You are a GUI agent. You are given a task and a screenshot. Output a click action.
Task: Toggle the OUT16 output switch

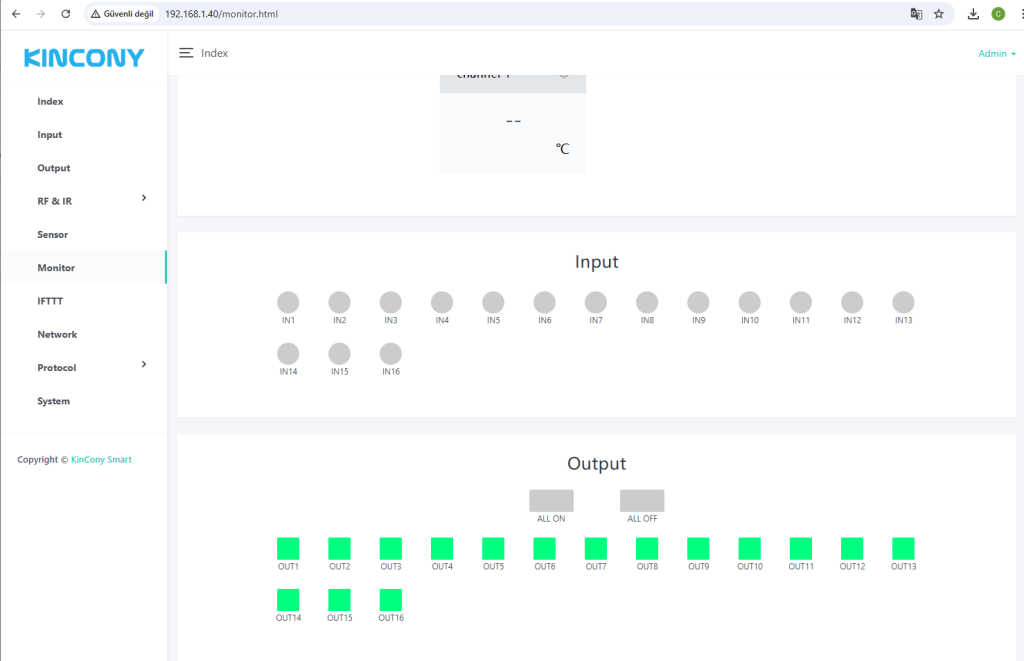[391, 600]
